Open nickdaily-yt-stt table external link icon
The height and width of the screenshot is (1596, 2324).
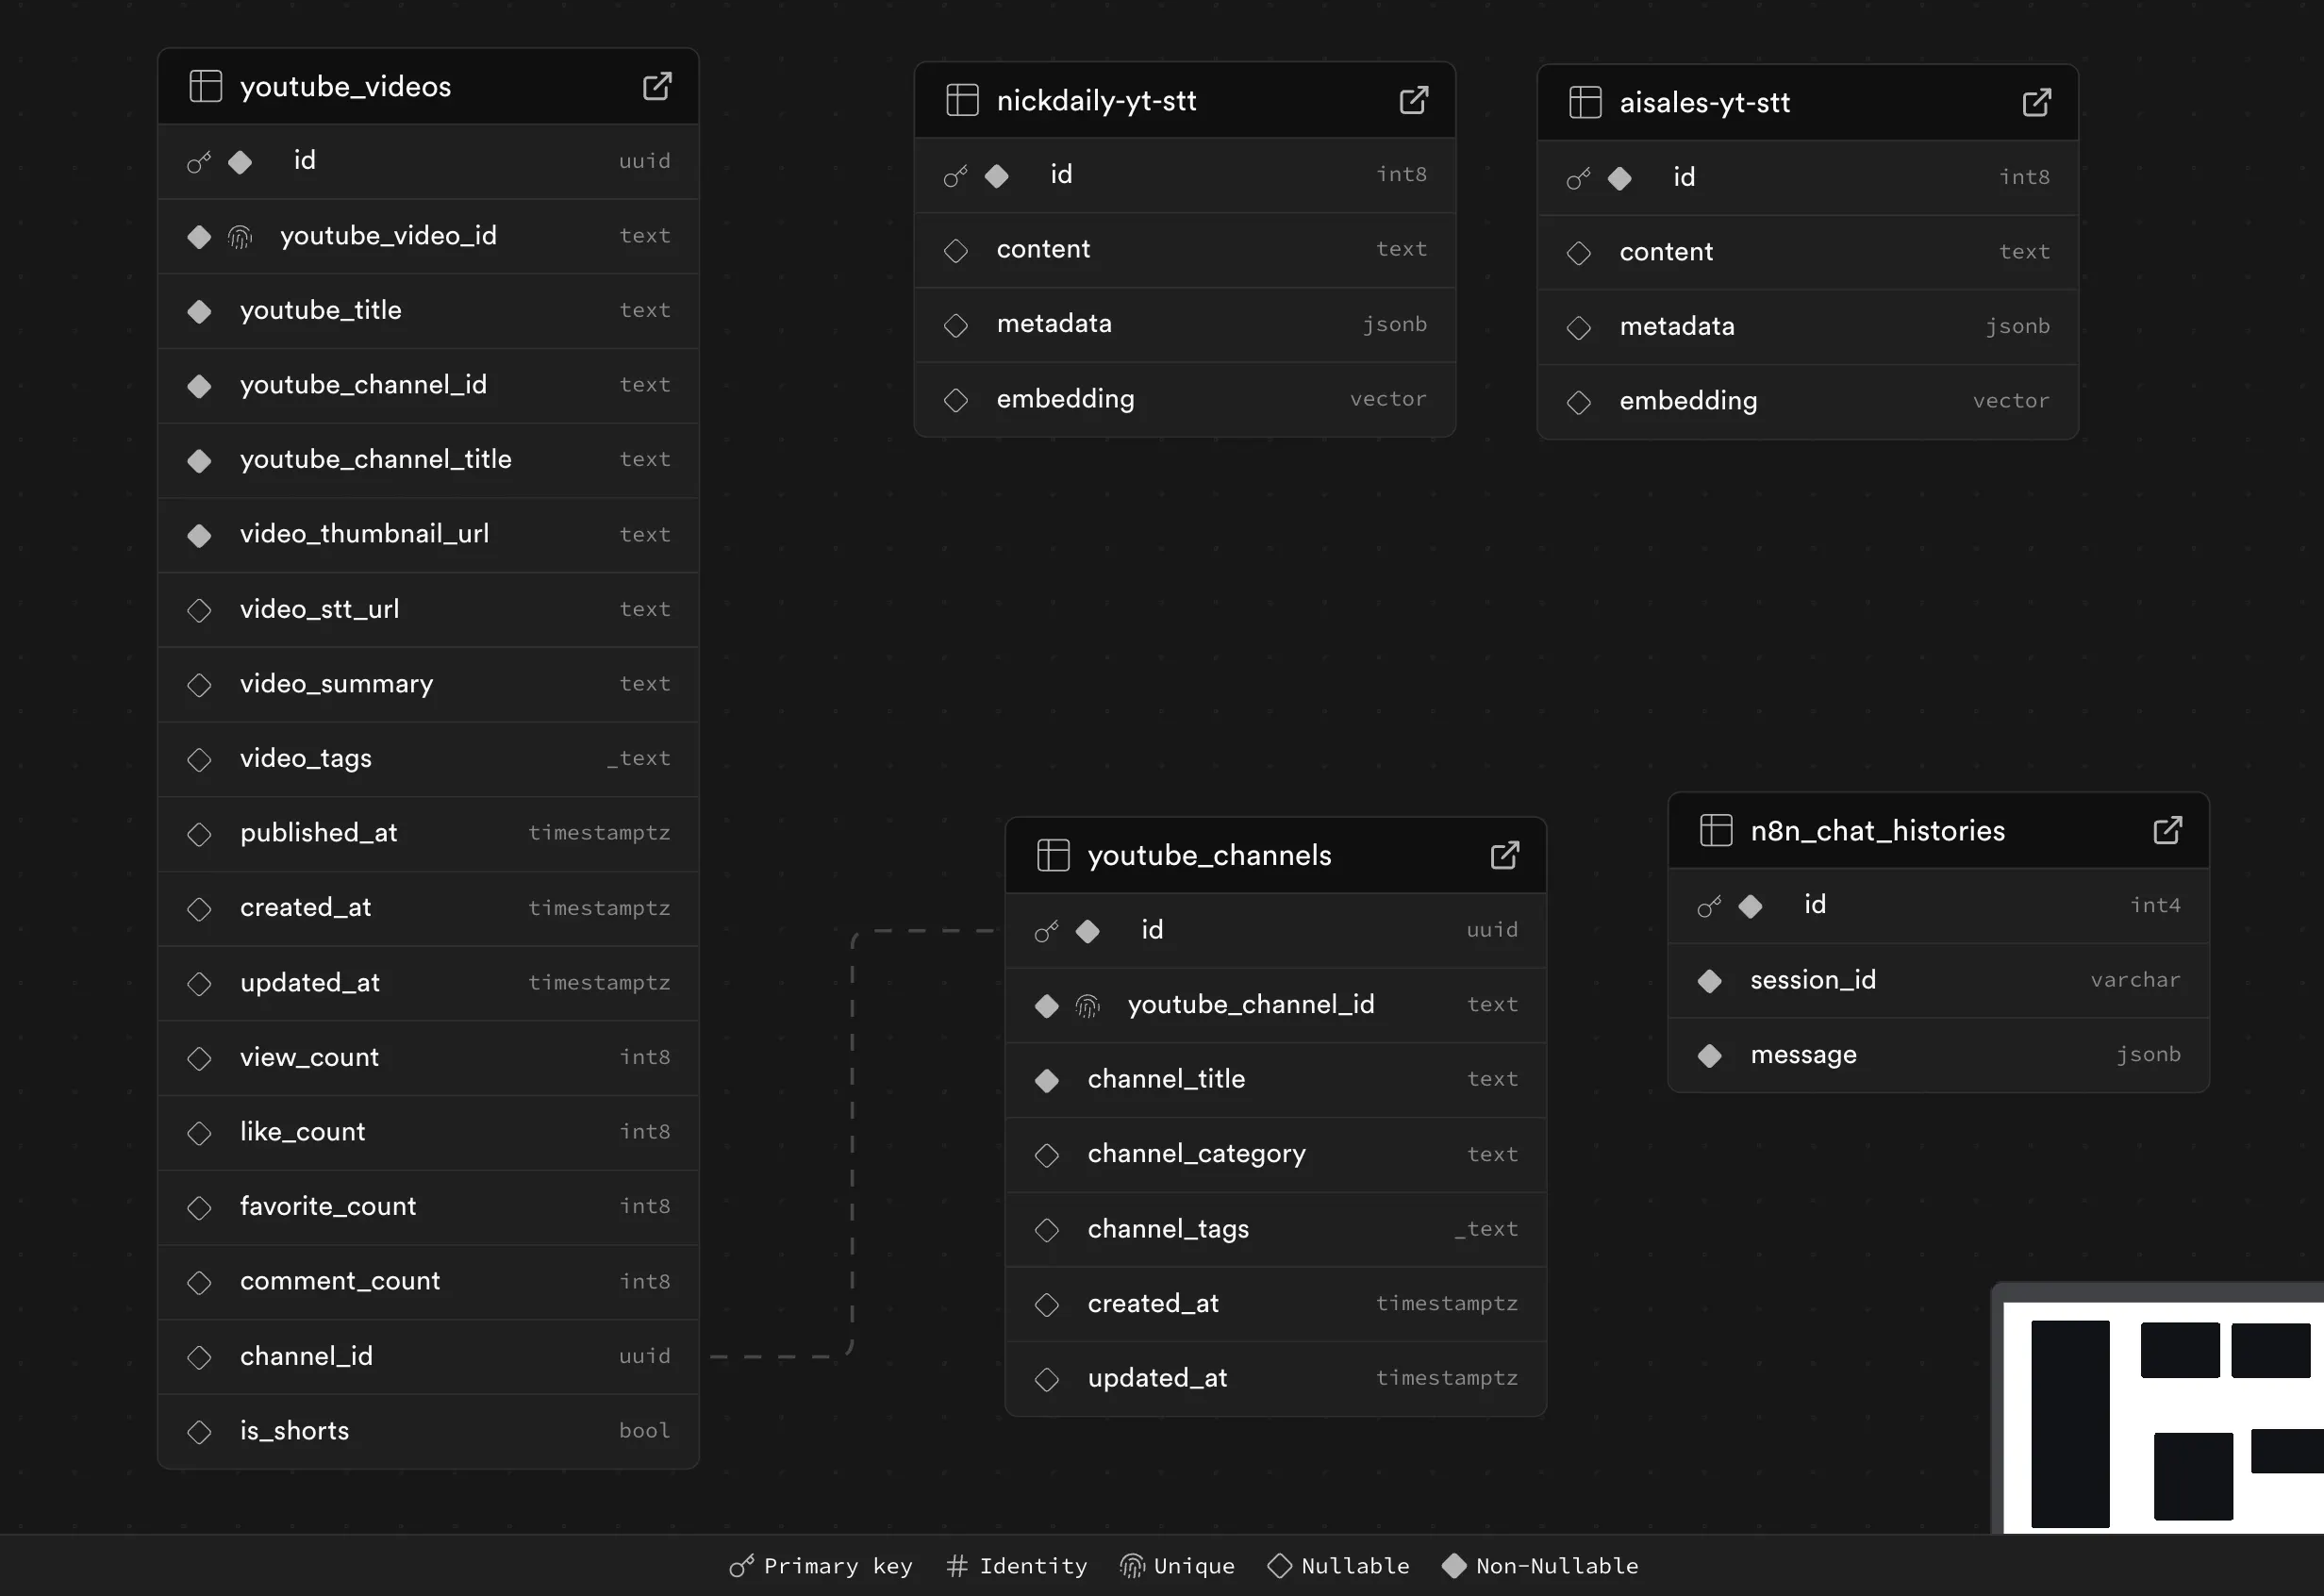click(1413, 100)
